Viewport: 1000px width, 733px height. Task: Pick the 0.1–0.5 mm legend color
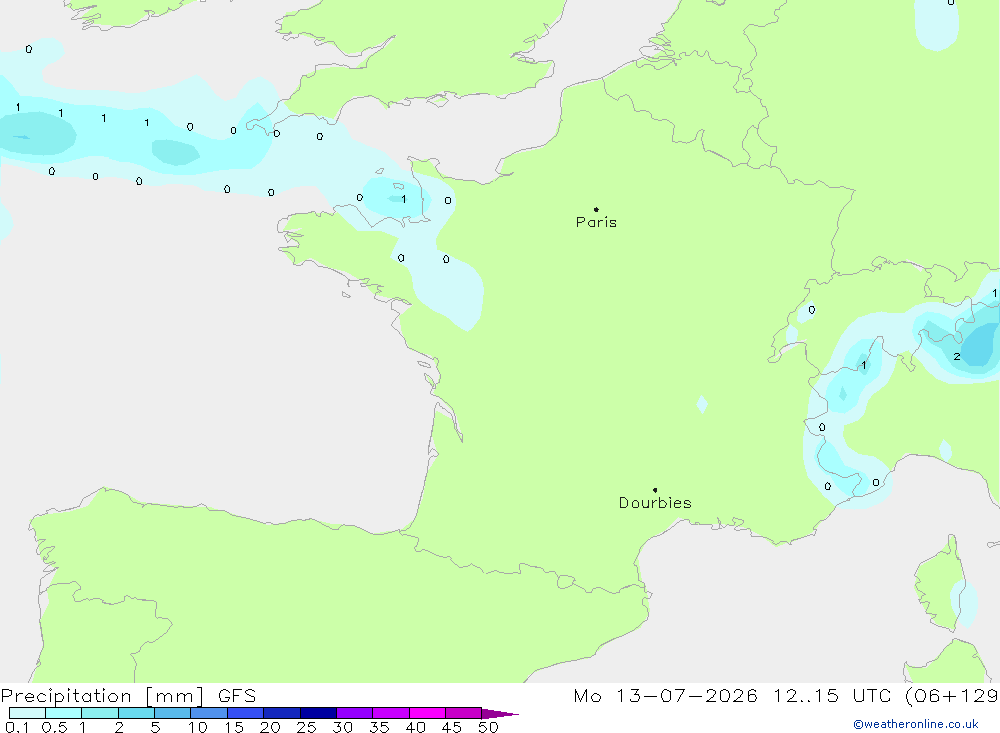[27, 713]
